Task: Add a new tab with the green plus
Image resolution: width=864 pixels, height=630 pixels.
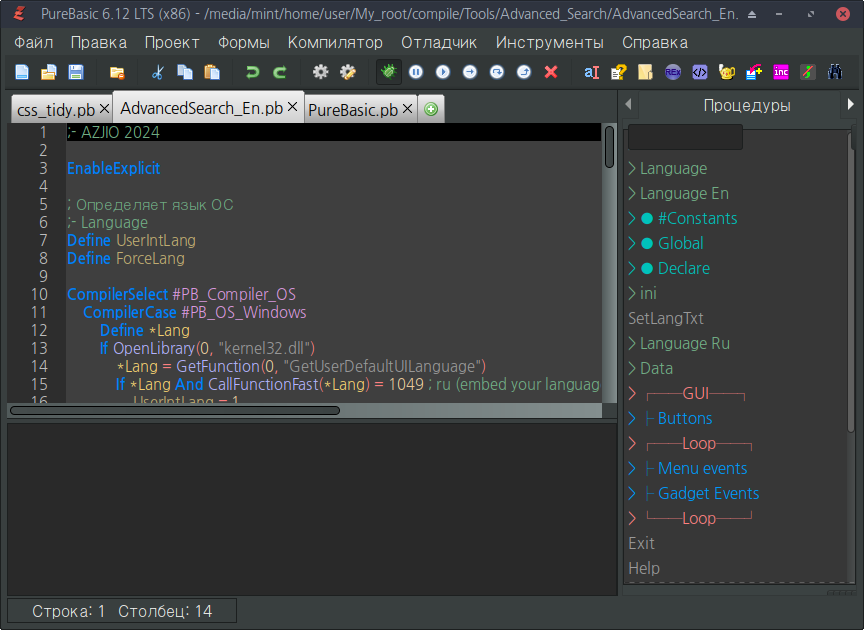Action: coord(431,109)
